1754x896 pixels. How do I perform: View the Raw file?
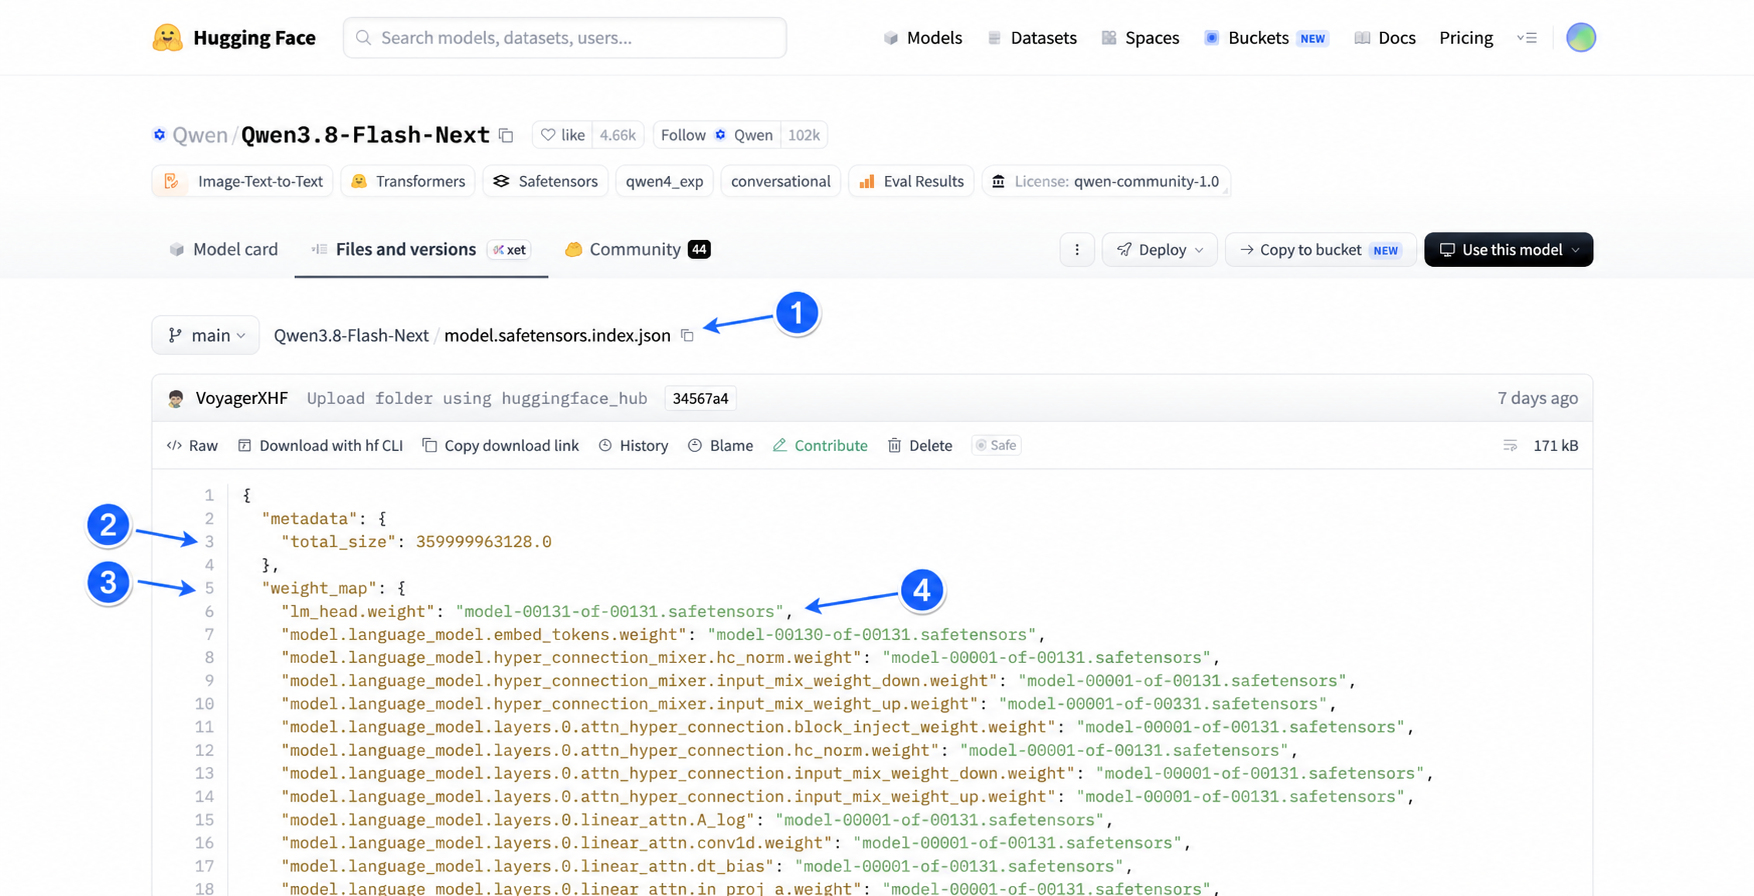point(192,446)
